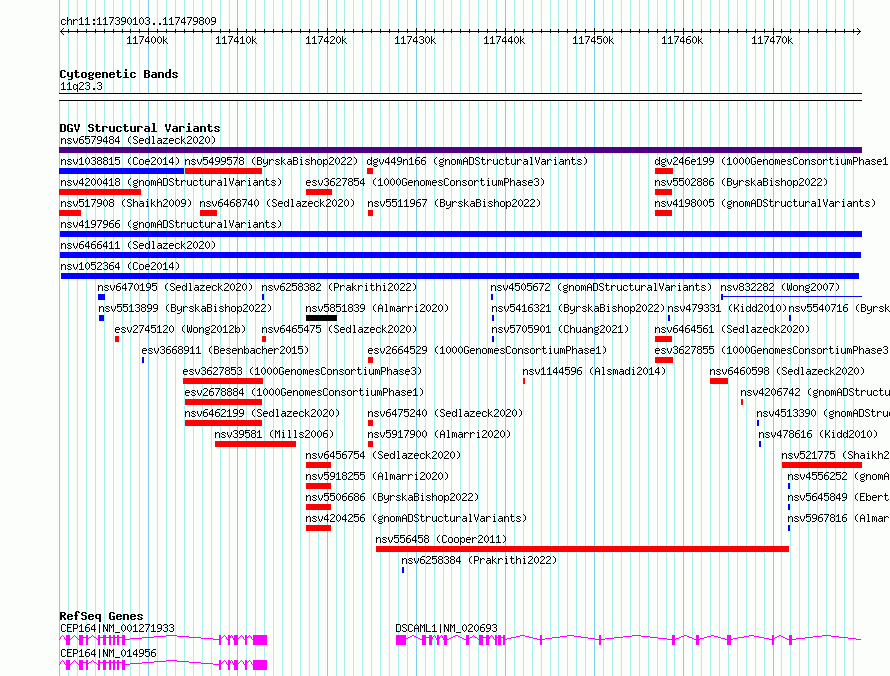Select nsv517908 (Shaikh2009) variant
This screenshot has height=676, width=890.
(x=126, y=203)
